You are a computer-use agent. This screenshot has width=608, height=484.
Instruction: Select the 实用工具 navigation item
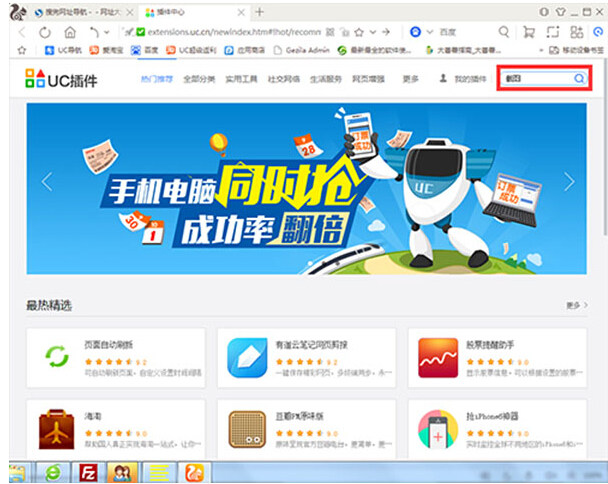(242, 79)
